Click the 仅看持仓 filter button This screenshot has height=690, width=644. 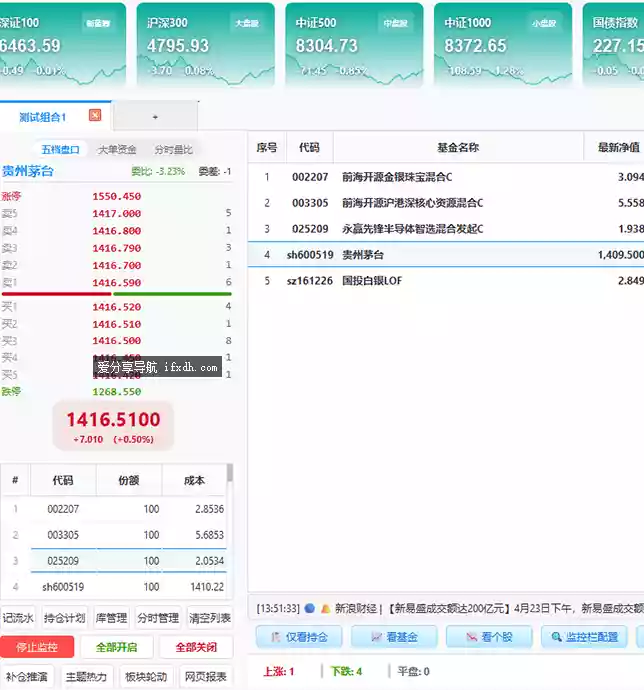[x=299, y=637]
